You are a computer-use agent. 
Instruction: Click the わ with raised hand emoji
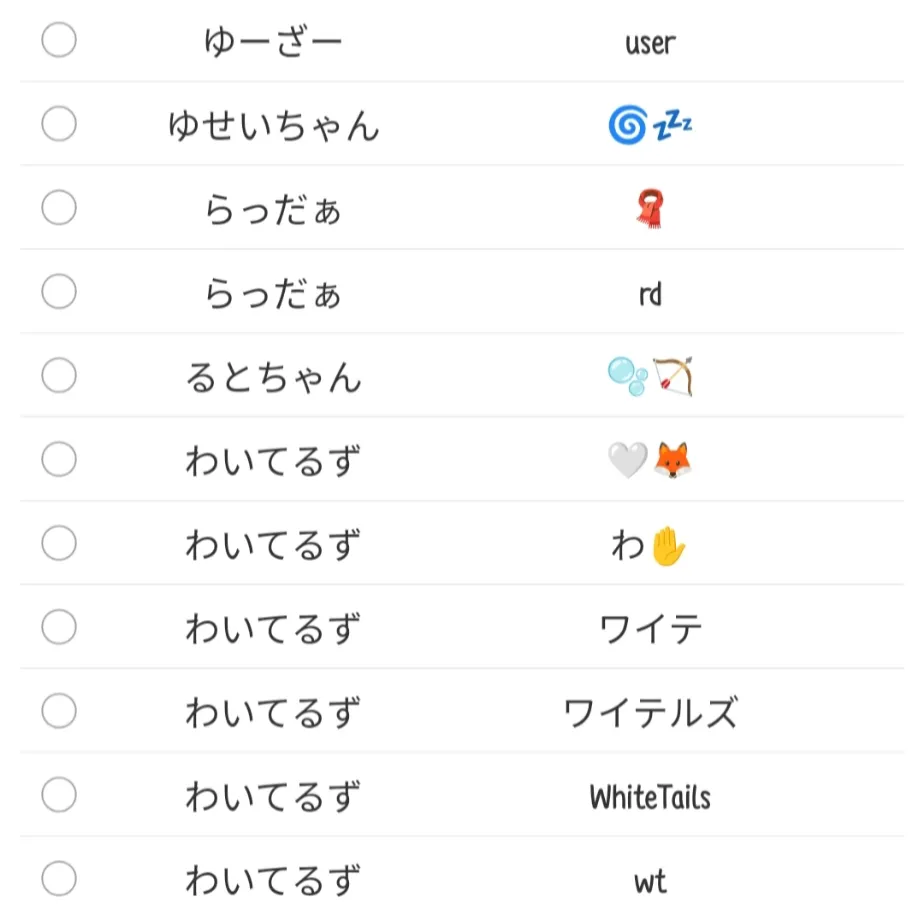click(x=650, y=546)
